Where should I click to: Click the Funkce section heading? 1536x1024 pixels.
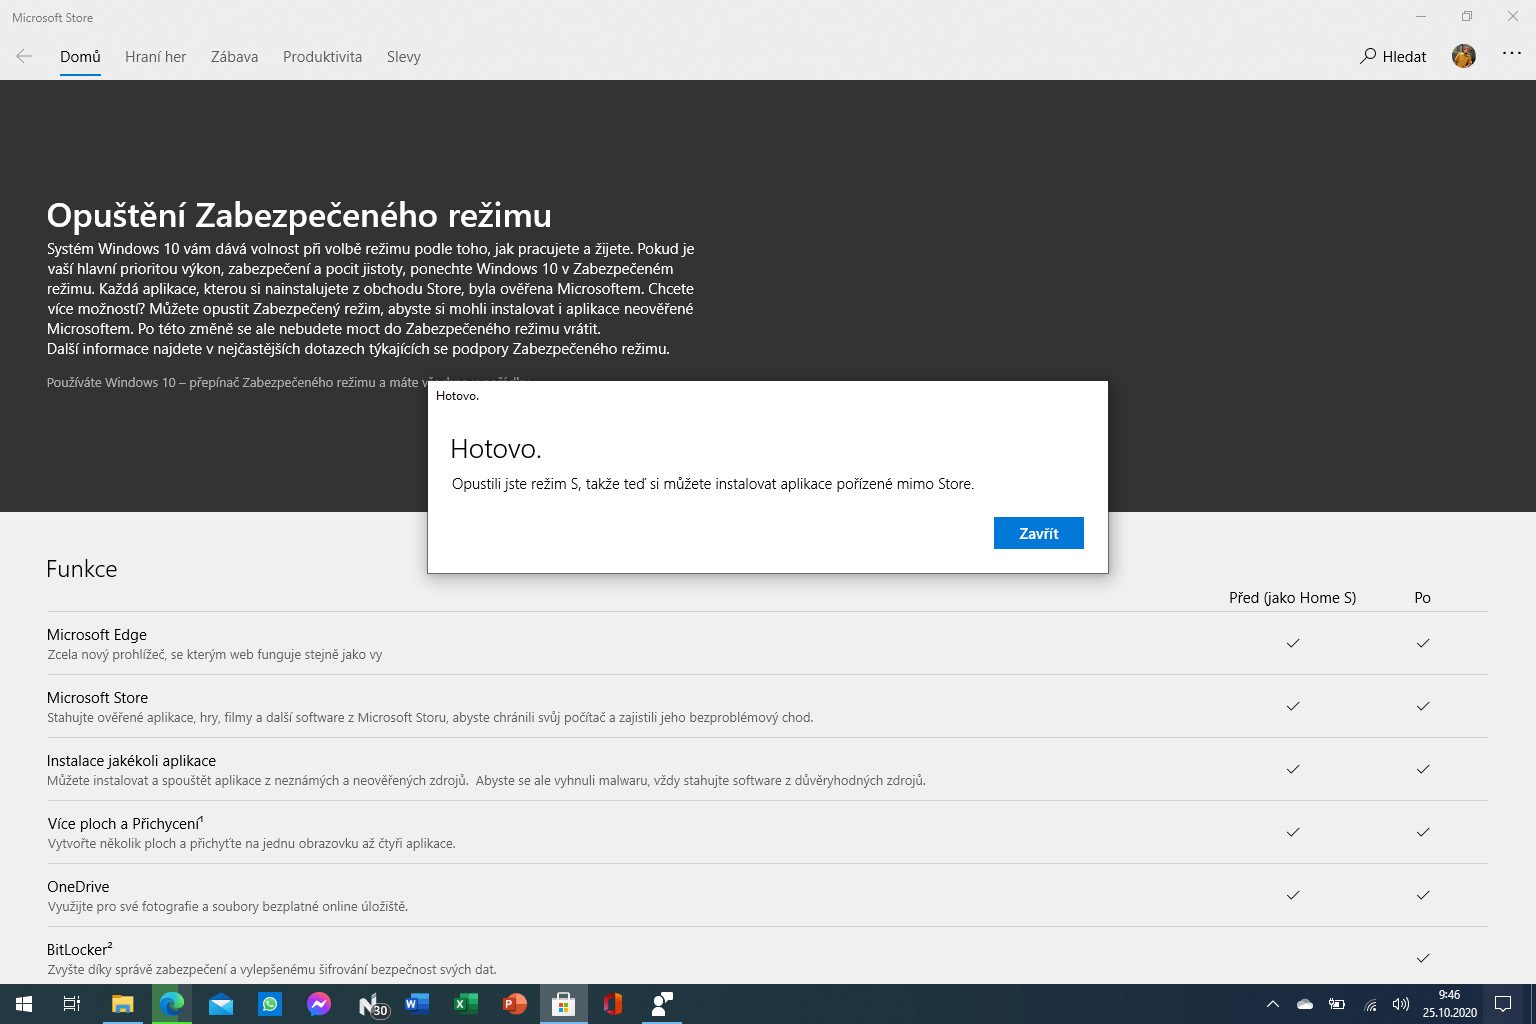[82, 569]
